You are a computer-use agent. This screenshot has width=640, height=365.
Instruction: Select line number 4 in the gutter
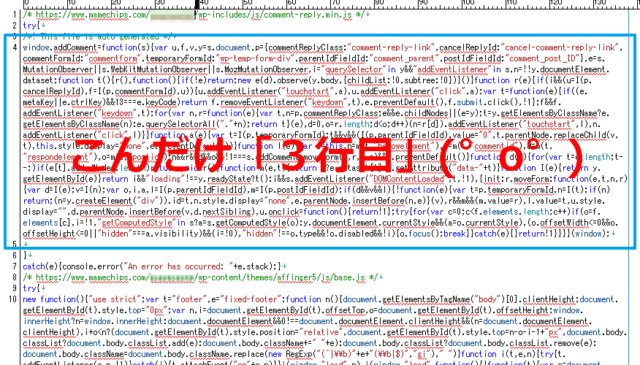click(x=15, y=47)
